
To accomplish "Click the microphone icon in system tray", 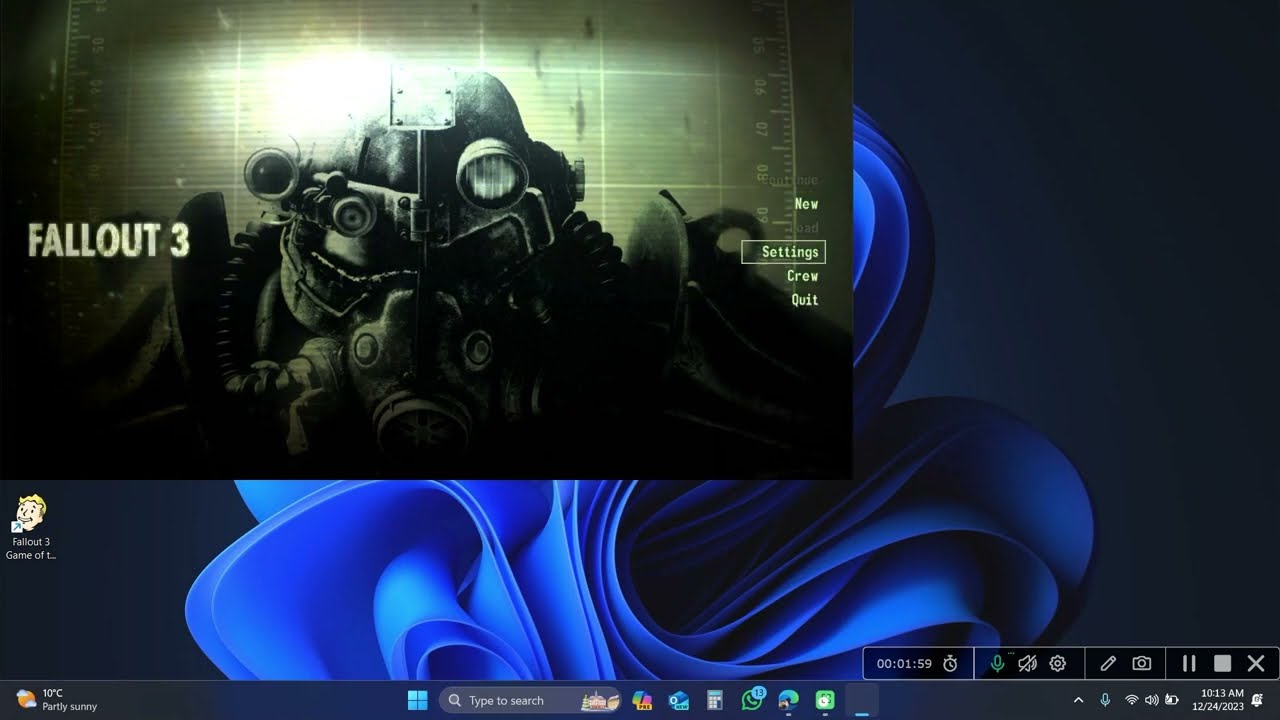I will click(x=1105, y=700).
